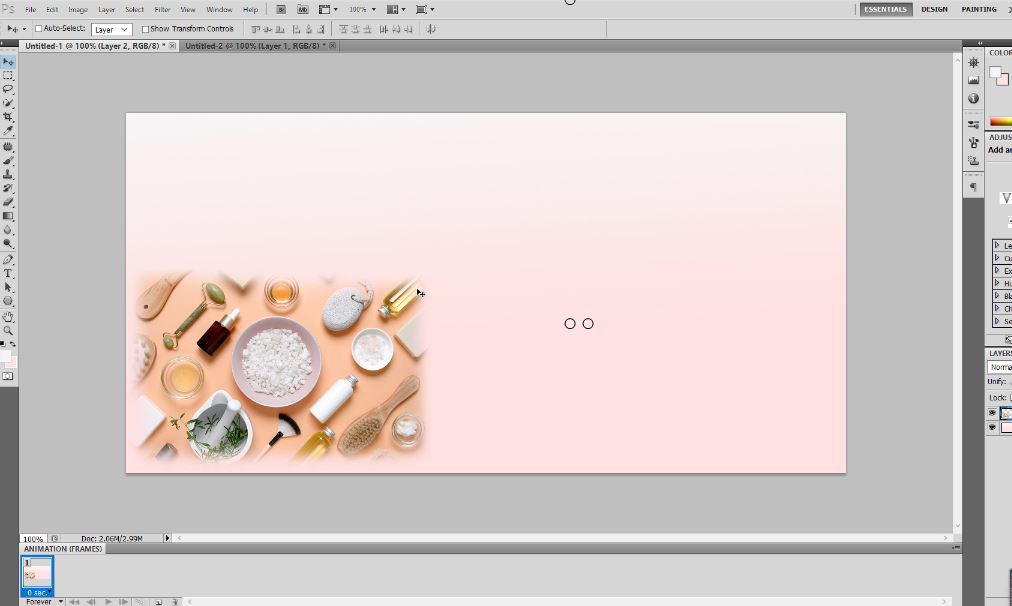
Task: Switch to the Essentials workspace
Action: pyautogui.click(x=886, y=9)
